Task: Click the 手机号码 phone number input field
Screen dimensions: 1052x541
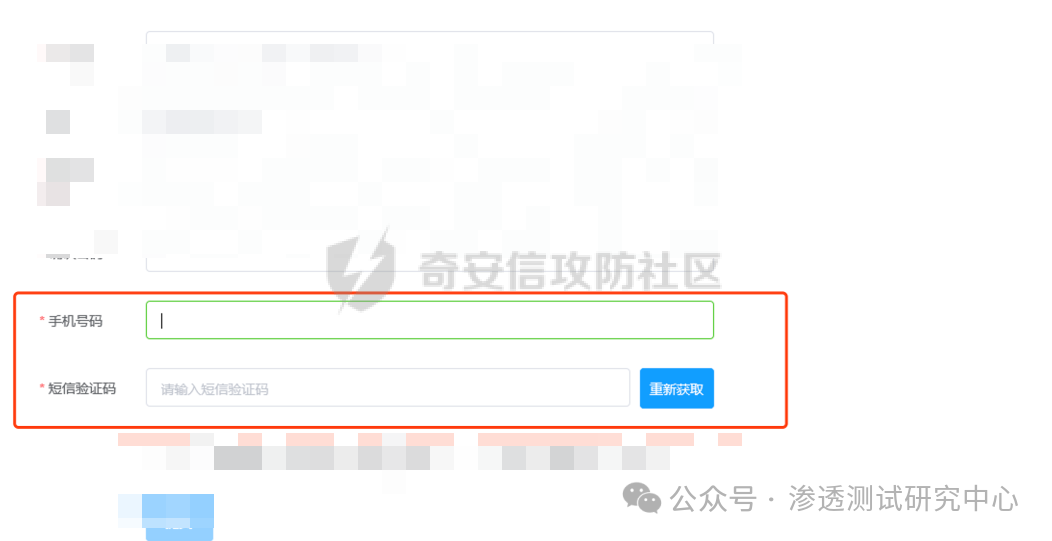Action: (x=429, y=320)
